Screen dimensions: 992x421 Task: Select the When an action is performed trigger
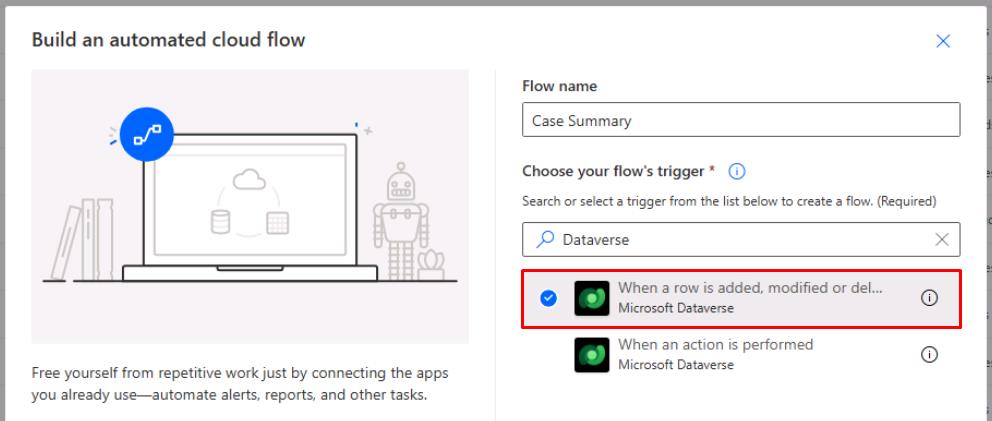(741, 355)
